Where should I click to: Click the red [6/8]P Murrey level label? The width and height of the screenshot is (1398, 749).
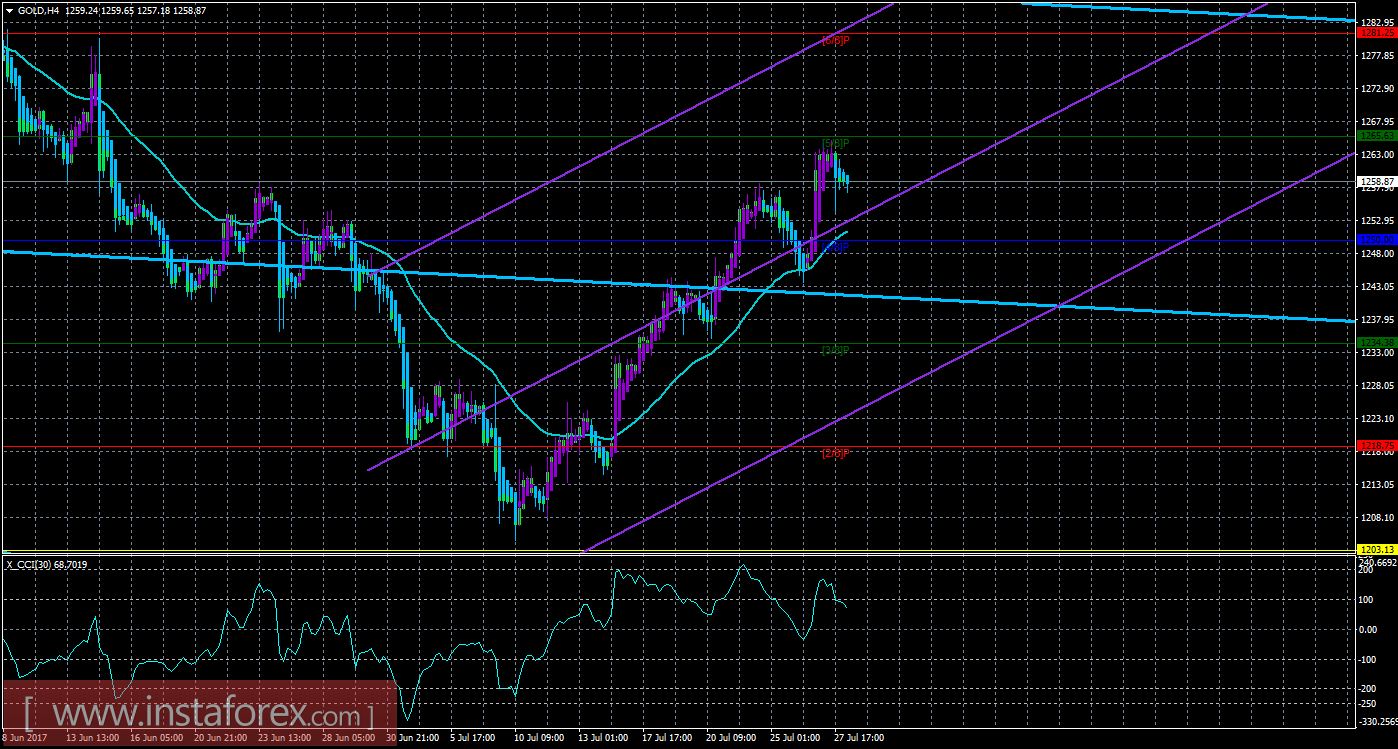point(836,41)
